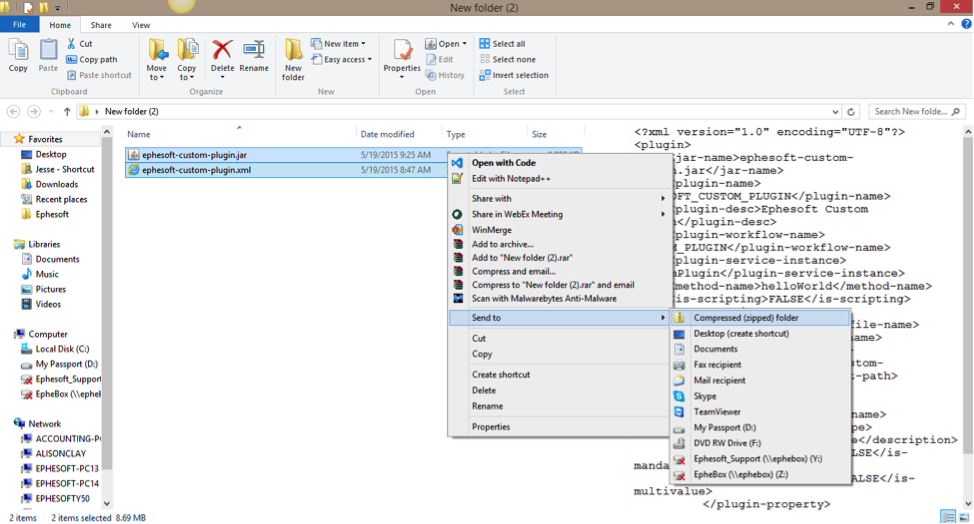
Task: Click History in the Open group
Action: point(445,75)
